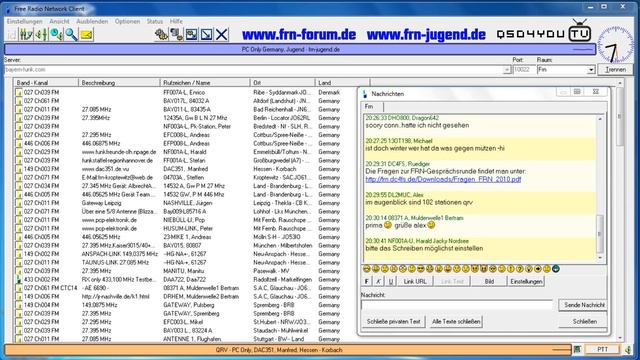
Task: Open the Optionen menu
Action: pyautogui.click(x=127, y=21)
